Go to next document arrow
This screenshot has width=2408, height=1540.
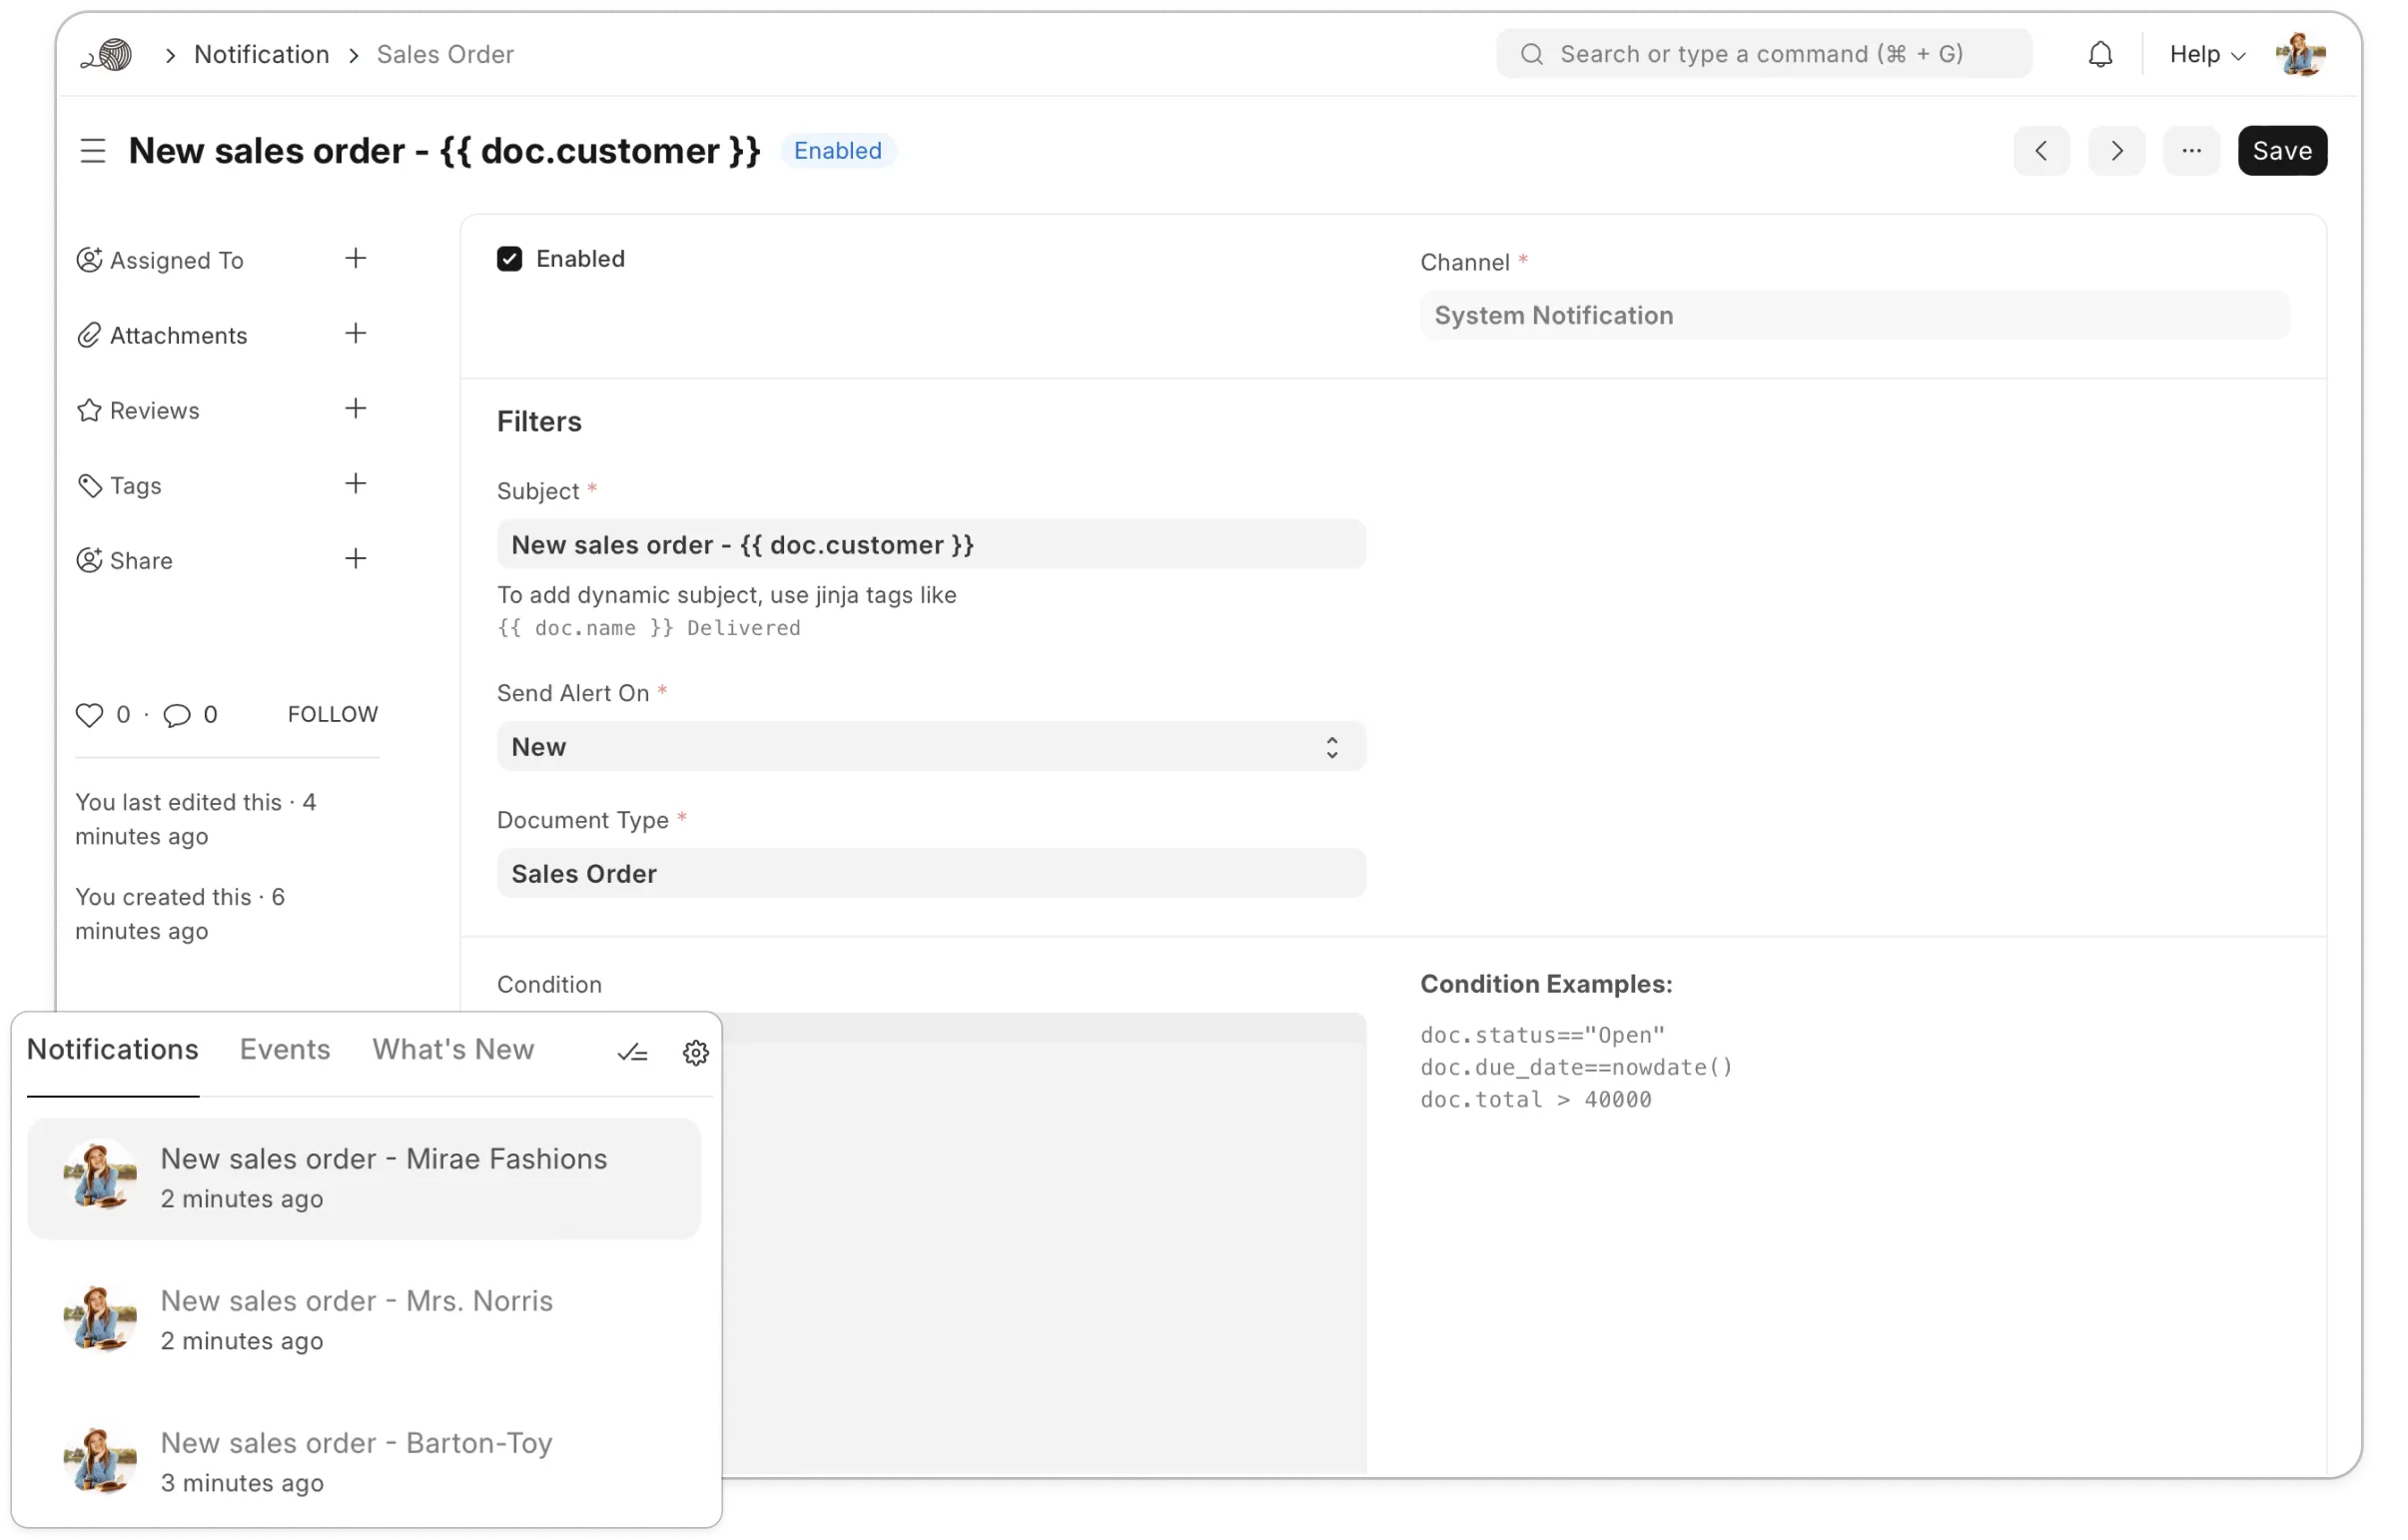pyautogui.click(x=2116, y=151)
